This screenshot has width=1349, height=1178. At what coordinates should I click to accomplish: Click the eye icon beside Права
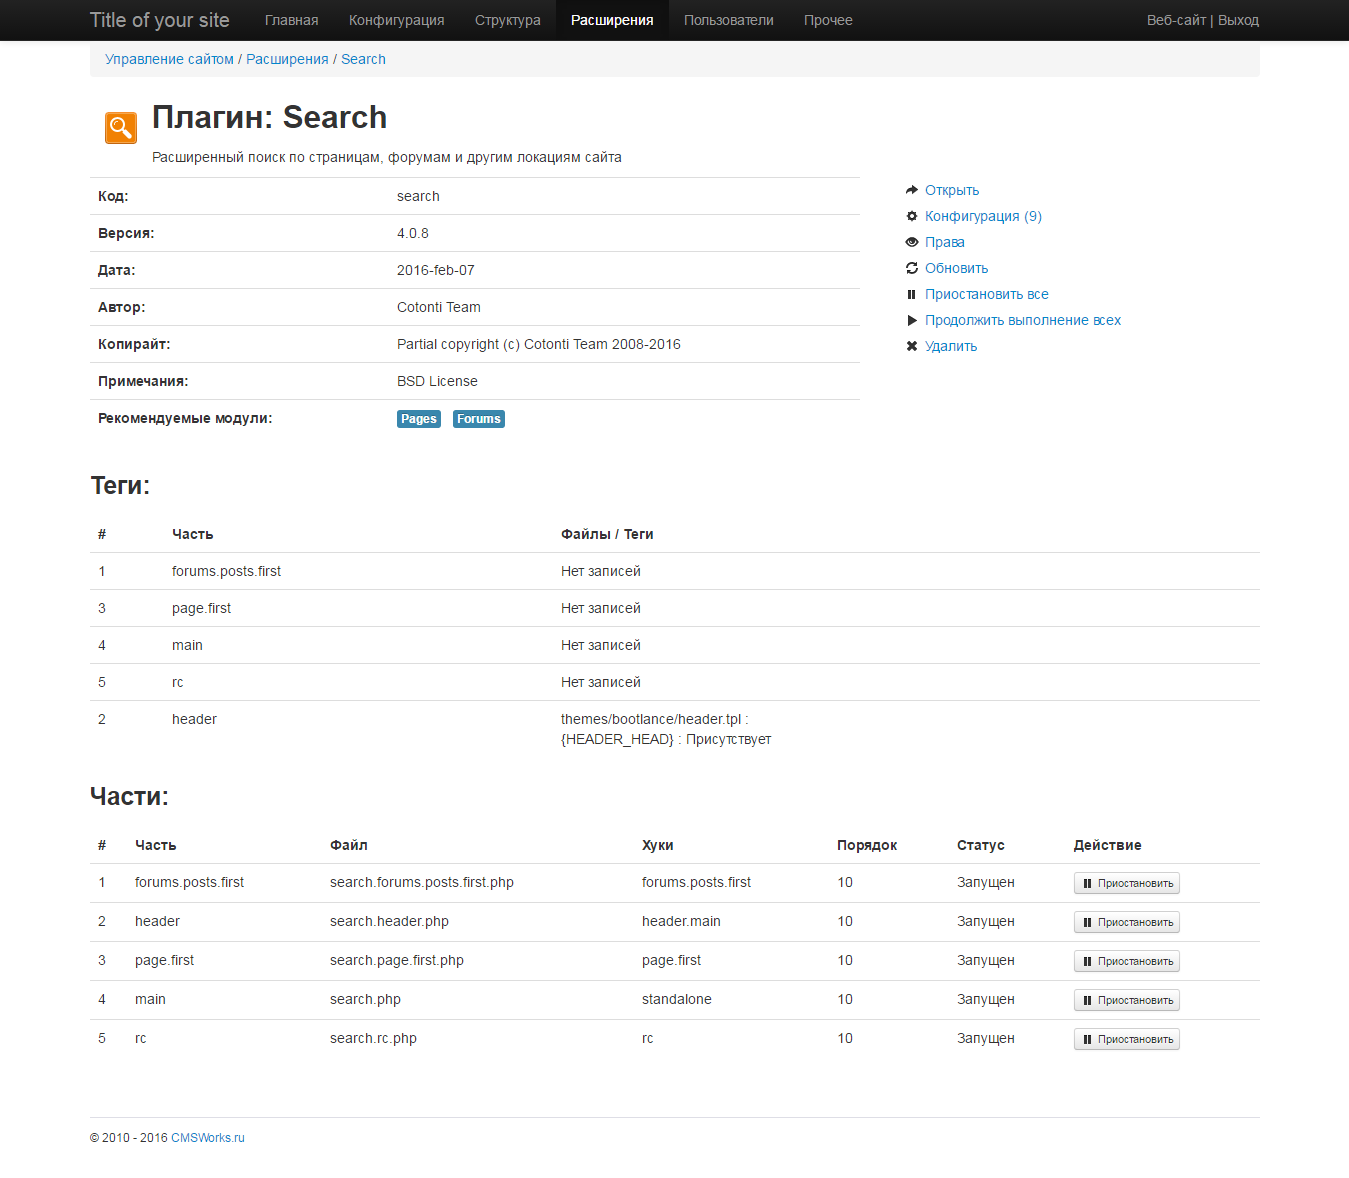point(911,242)
